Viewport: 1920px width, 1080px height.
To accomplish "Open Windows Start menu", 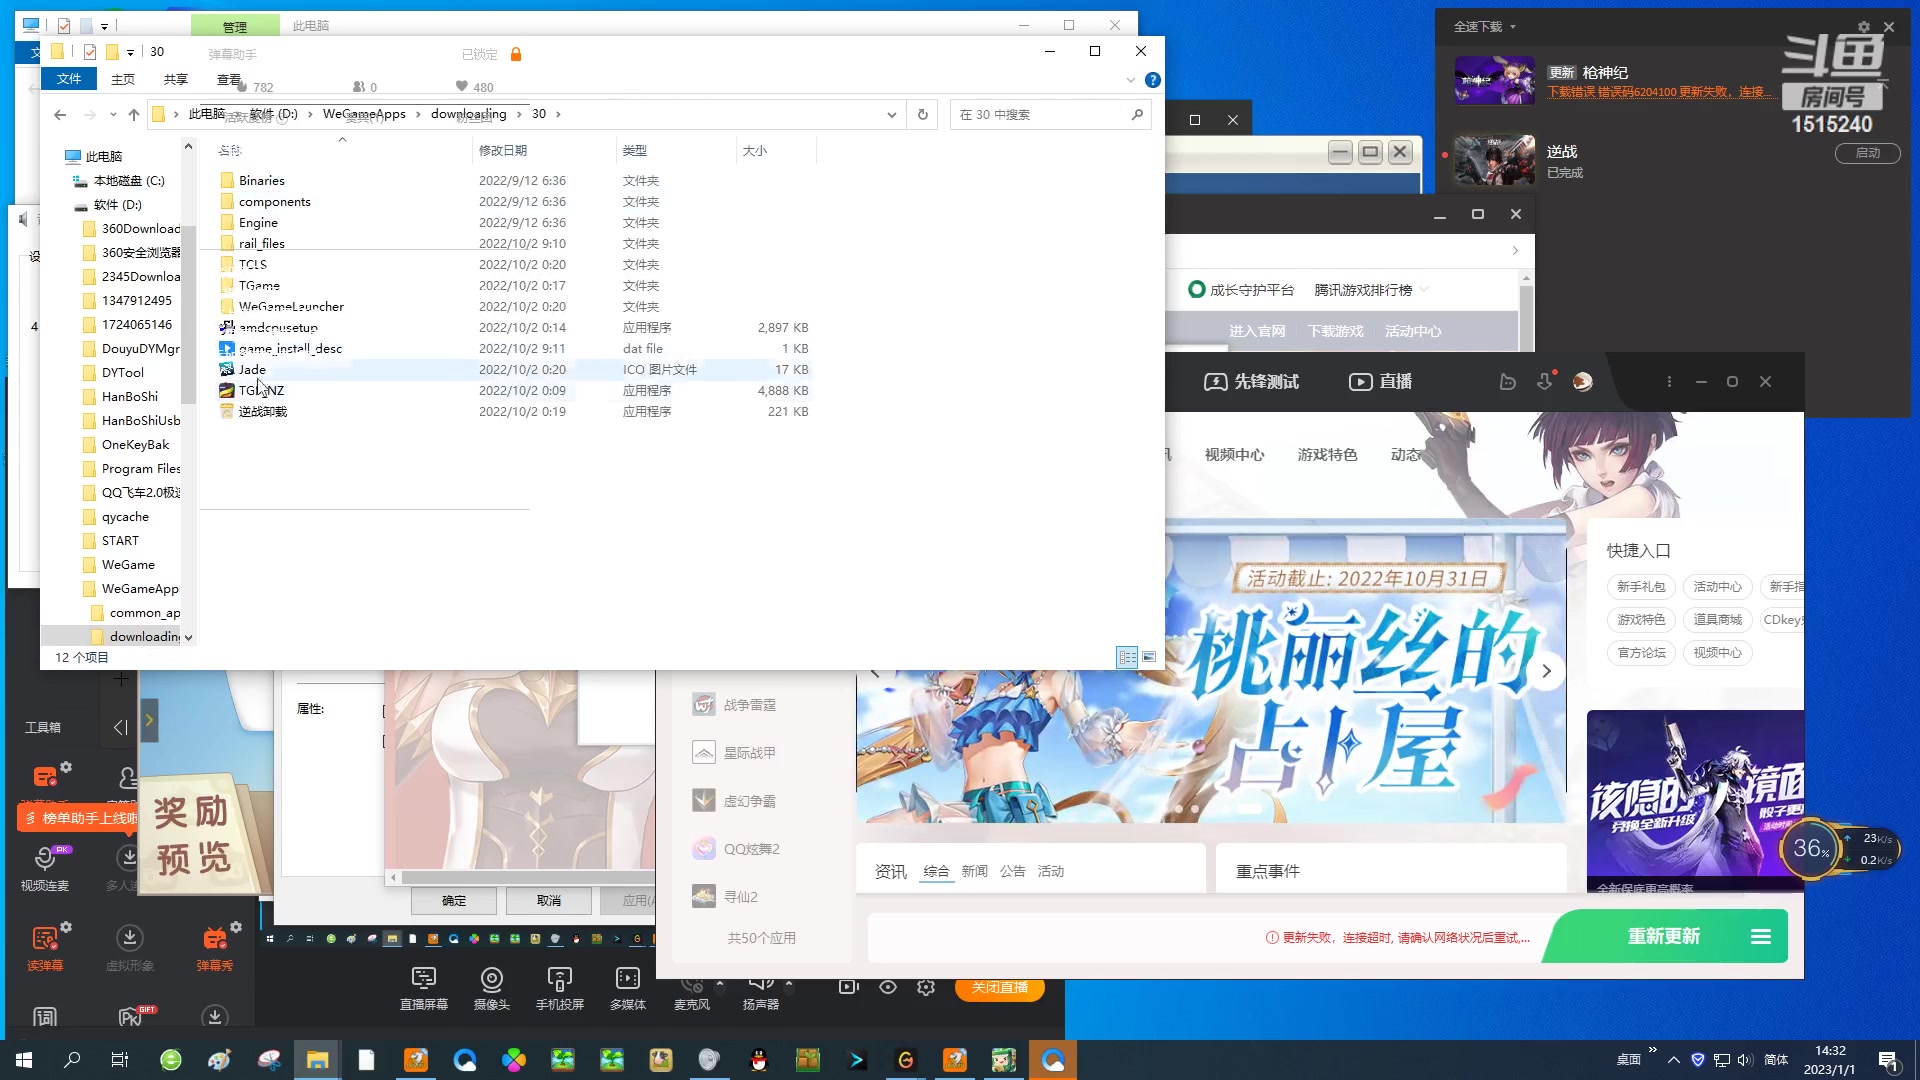I will point(24,1060).
